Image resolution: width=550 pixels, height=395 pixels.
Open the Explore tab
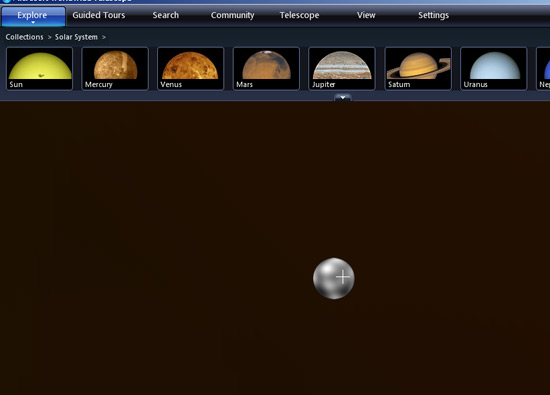pyautogui.click(x=33, y=15)
